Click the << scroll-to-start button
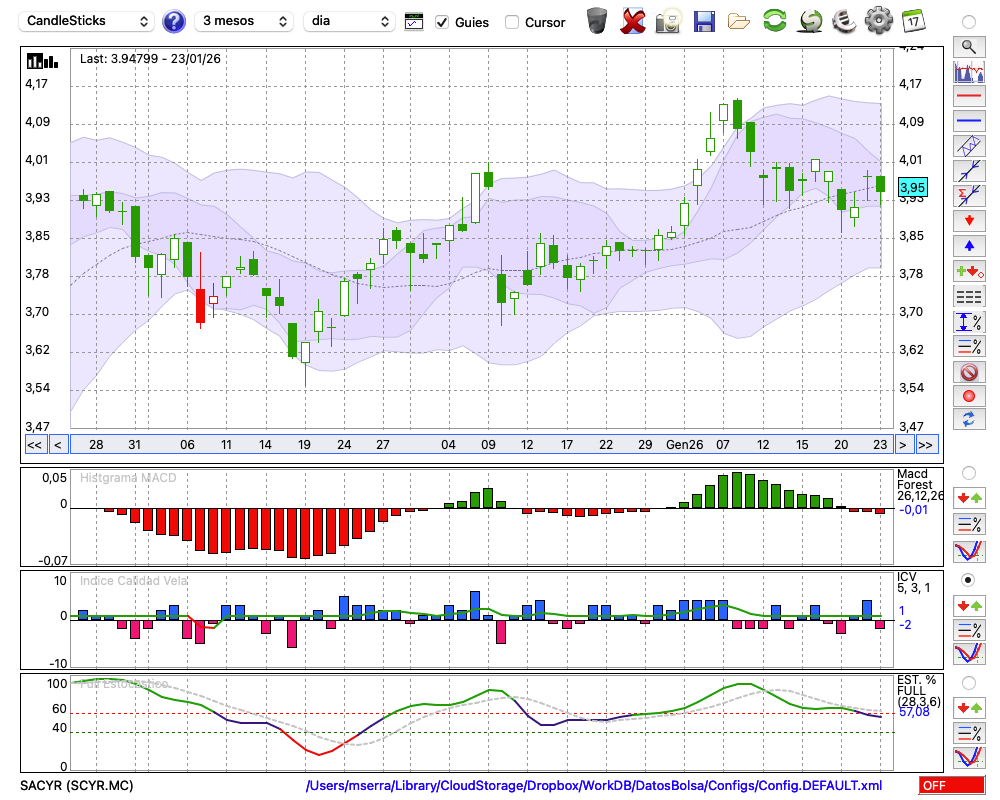 34,445
